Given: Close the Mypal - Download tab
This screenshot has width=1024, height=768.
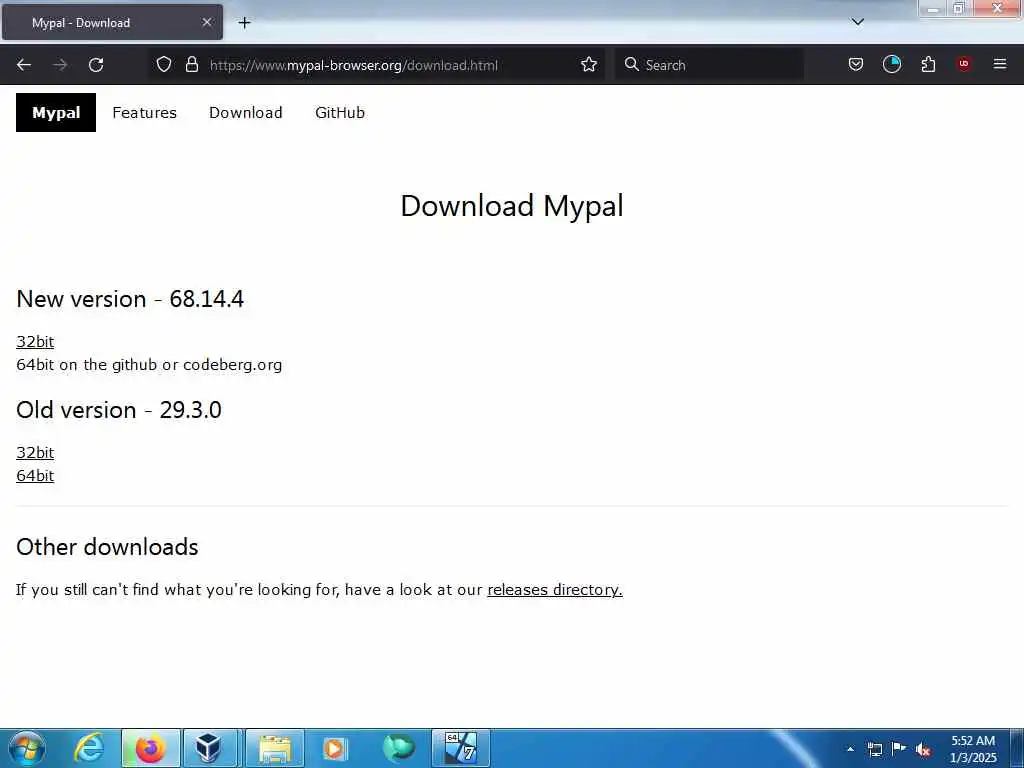Looking at the screenshot, I should coord(207,22).
